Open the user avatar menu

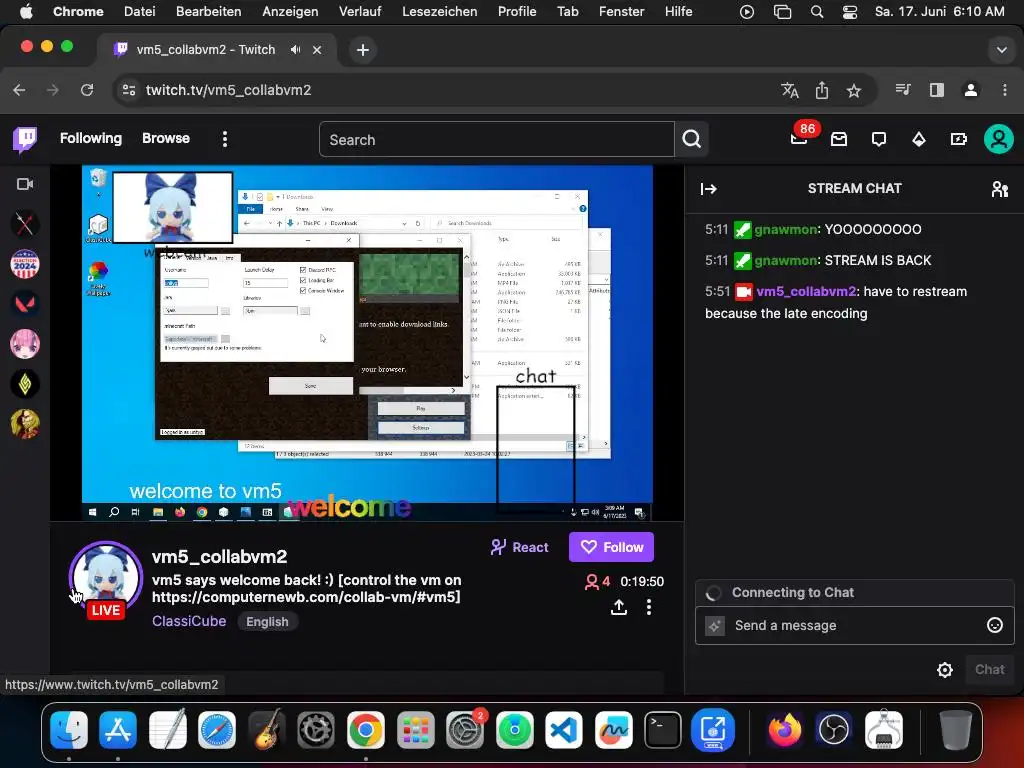tap(999, 139)
